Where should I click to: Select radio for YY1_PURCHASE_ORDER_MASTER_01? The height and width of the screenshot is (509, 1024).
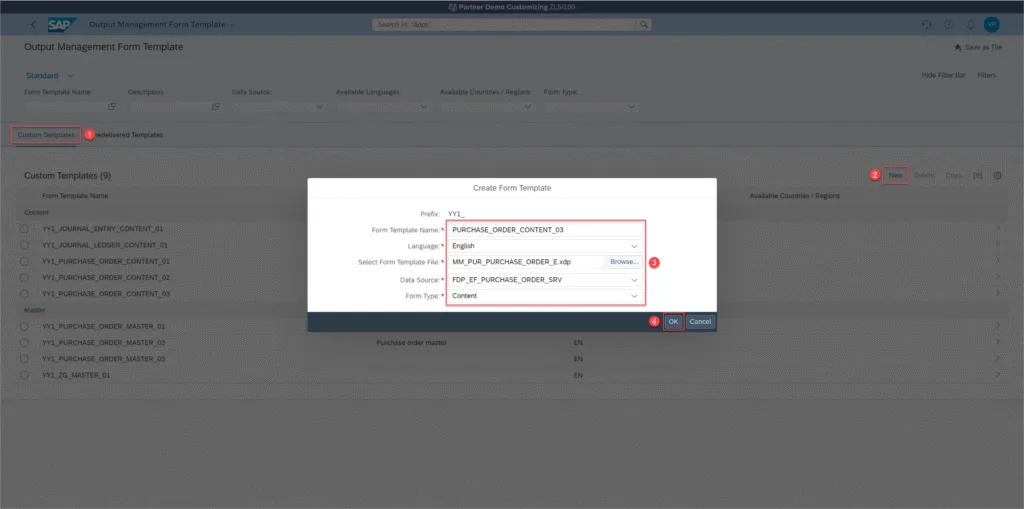(24, 326)
